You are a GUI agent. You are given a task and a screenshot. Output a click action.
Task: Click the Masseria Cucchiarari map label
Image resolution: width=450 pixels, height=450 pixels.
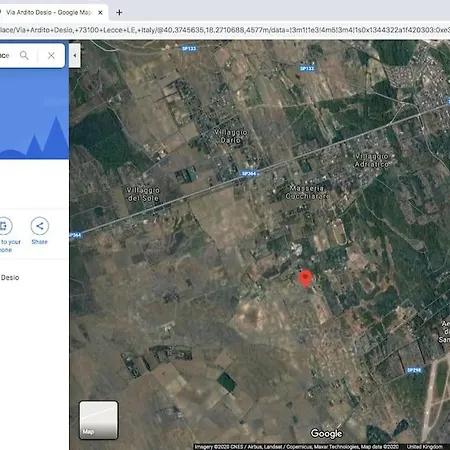[306, 192]
